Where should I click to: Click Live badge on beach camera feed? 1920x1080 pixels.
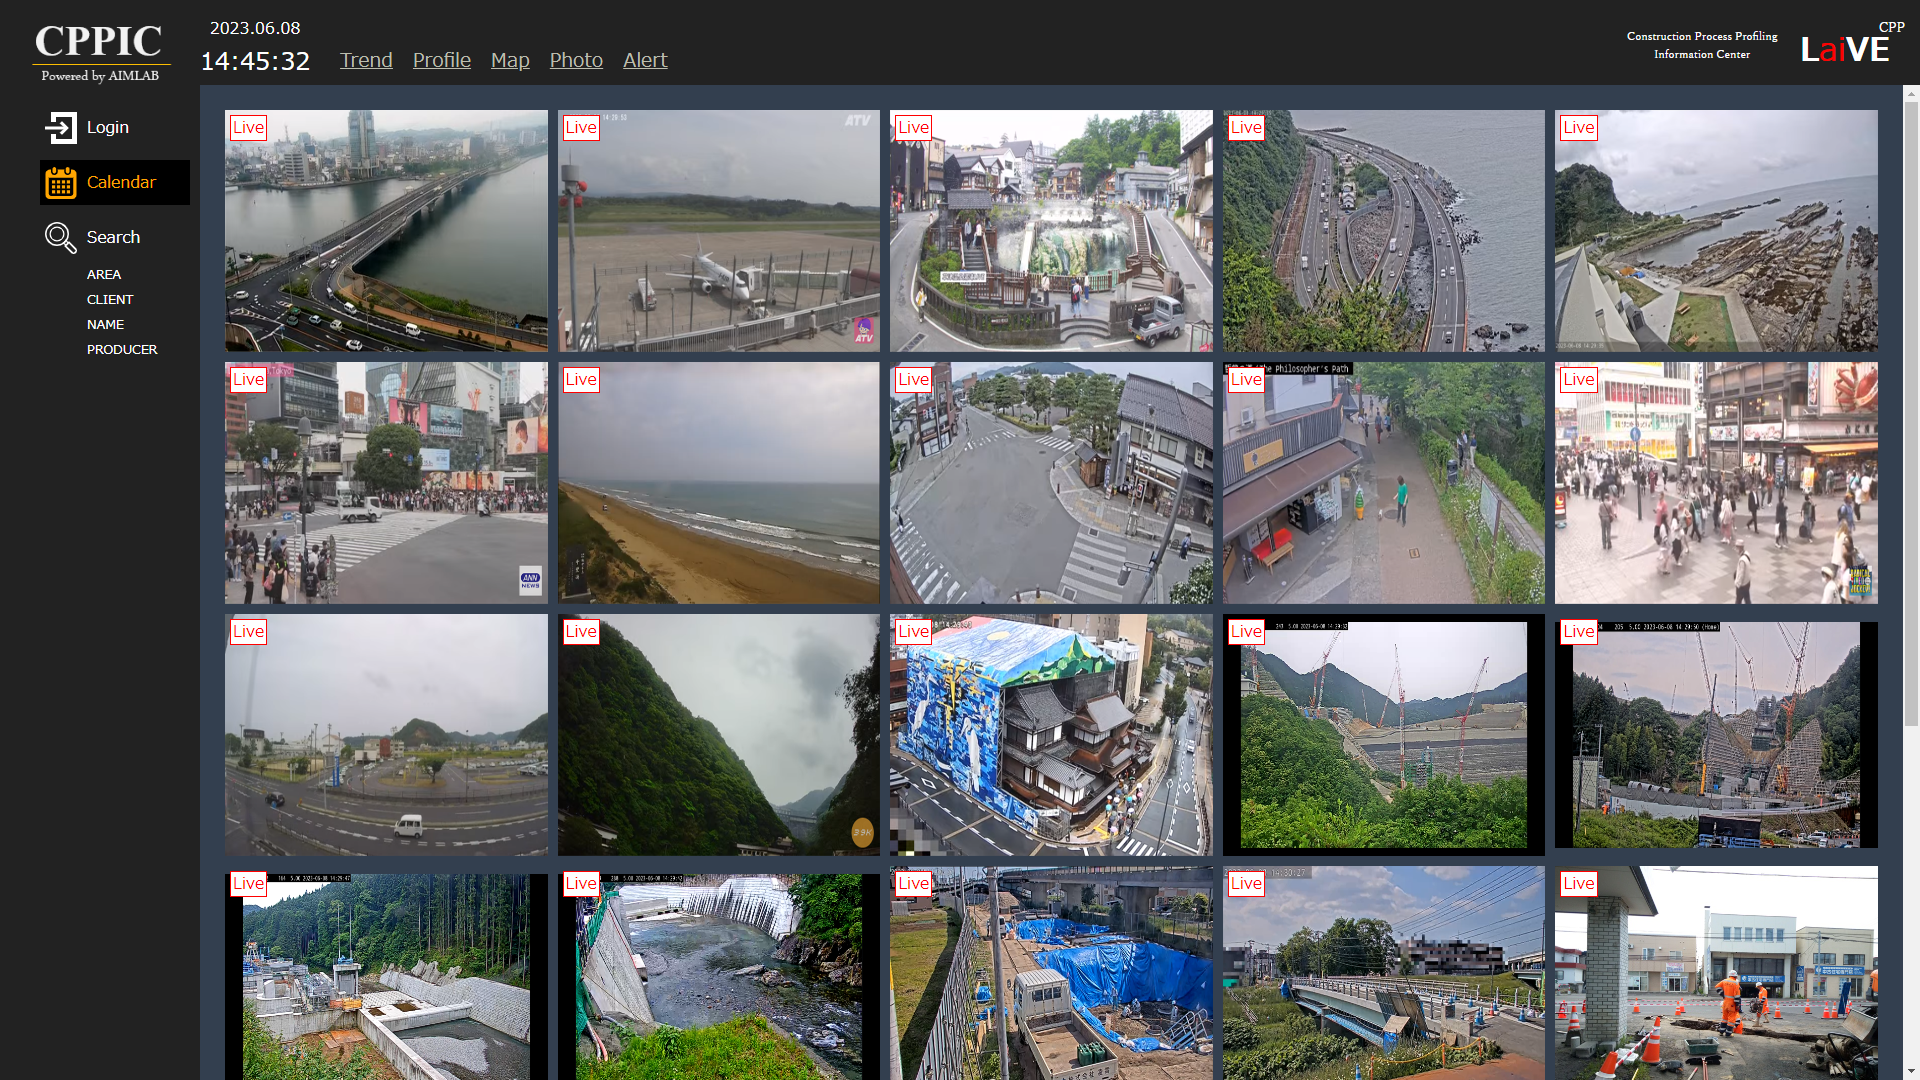point(580,379)
